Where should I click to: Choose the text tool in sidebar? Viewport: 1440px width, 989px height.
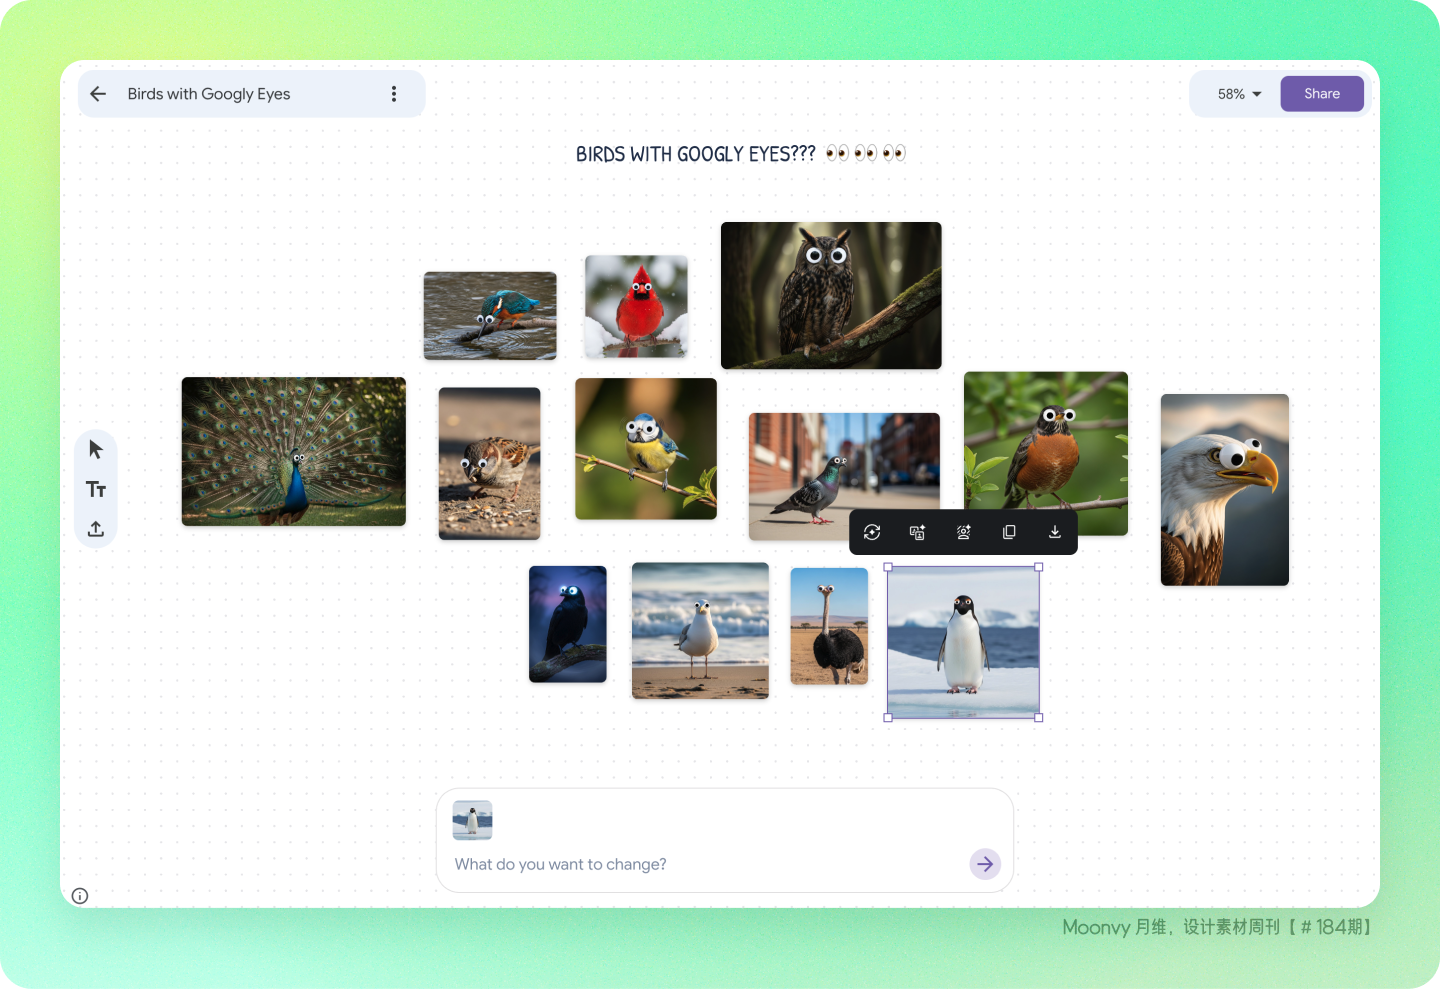click(x=96, y=489)
